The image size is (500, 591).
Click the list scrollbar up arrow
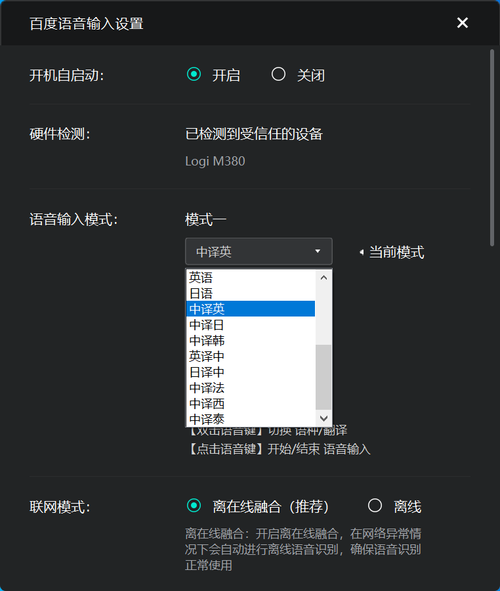(x=324, y=278)
